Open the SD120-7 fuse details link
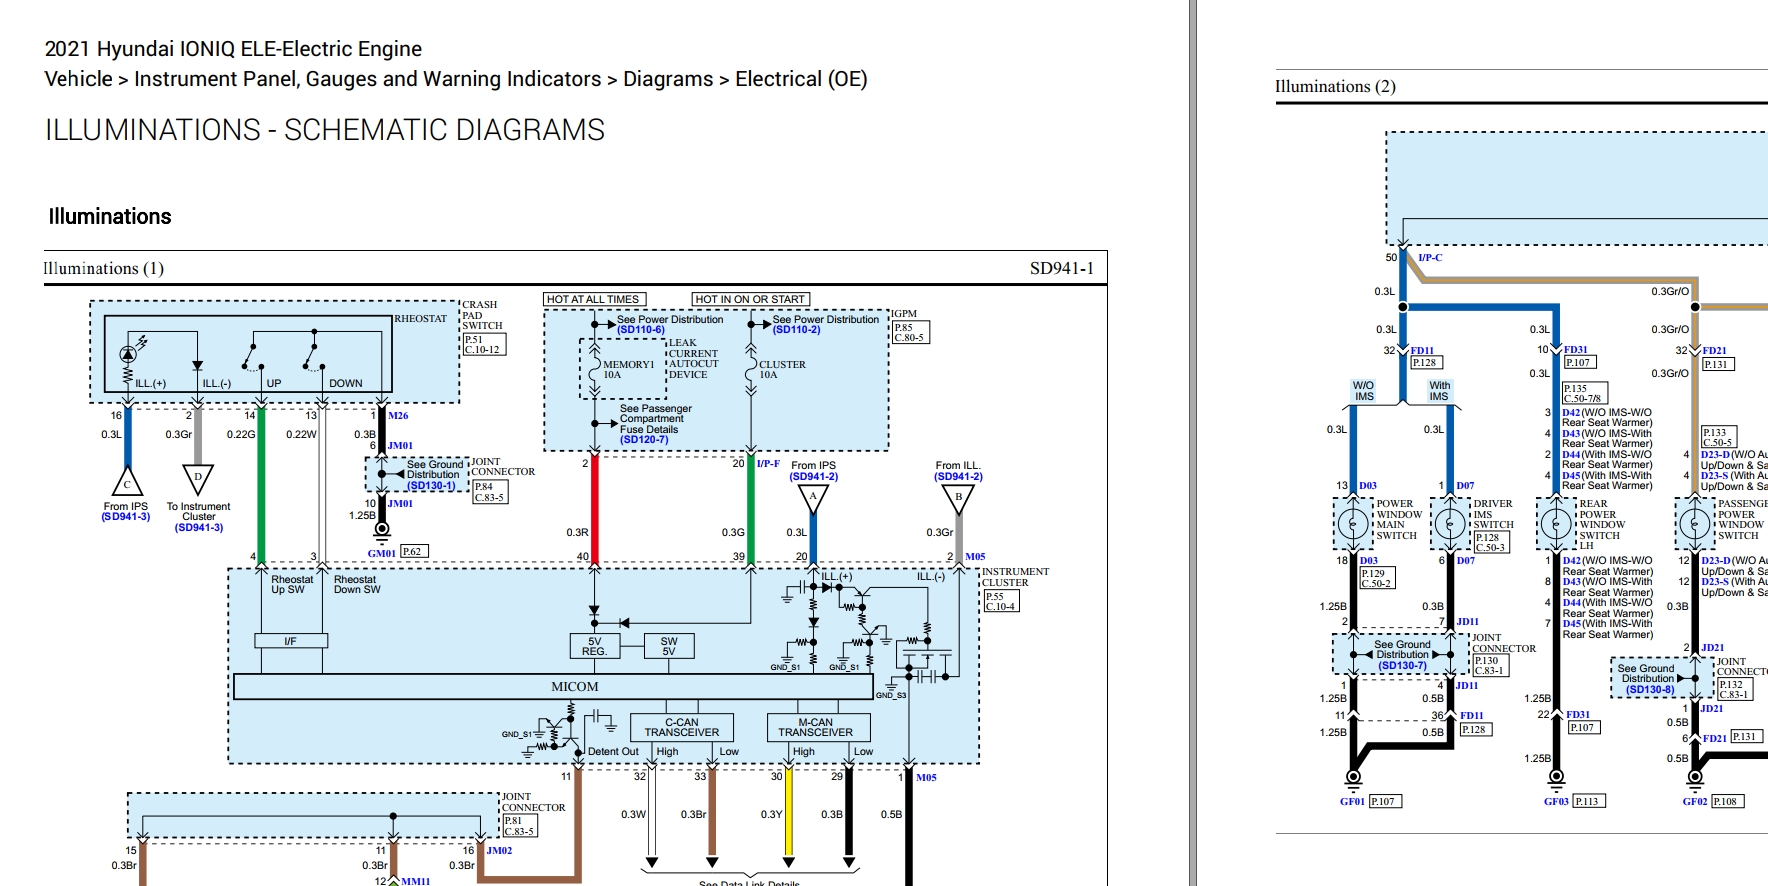This screenshot has width=1768, height=886. pyautogui.click(x=644, y=440)
